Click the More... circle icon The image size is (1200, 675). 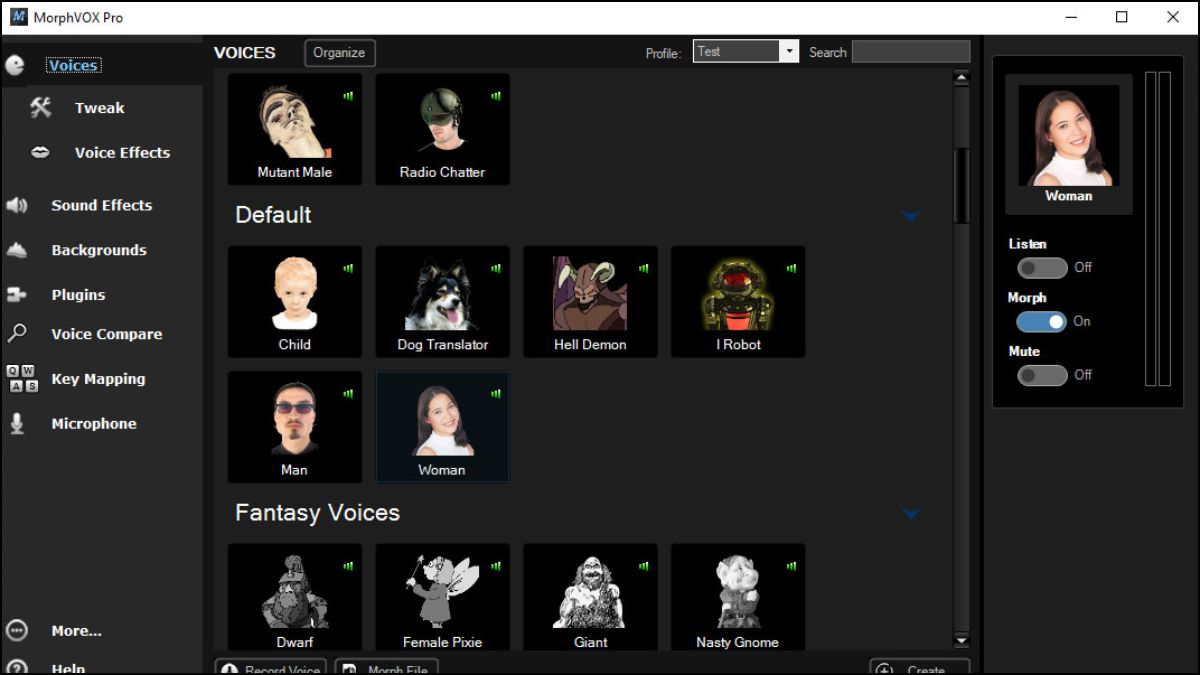(x=17, y=631)
